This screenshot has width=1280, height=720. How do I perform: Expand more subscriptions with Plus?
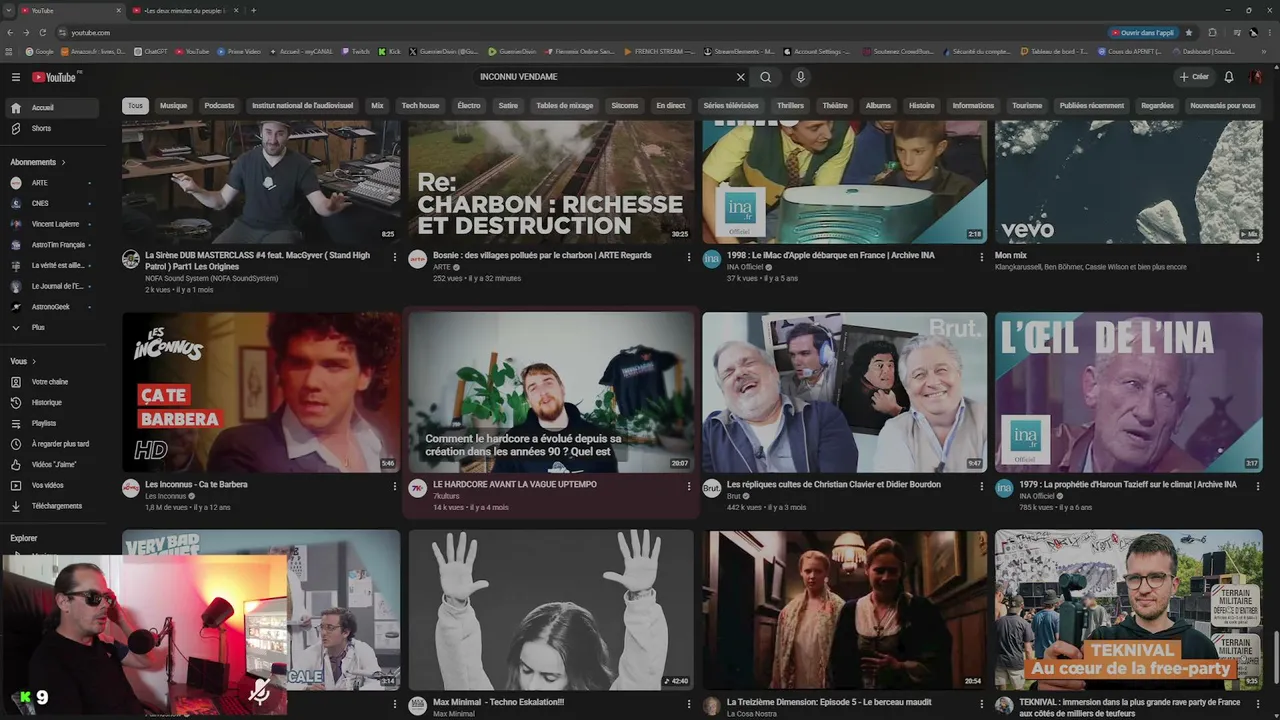click(x=54, y=327)
